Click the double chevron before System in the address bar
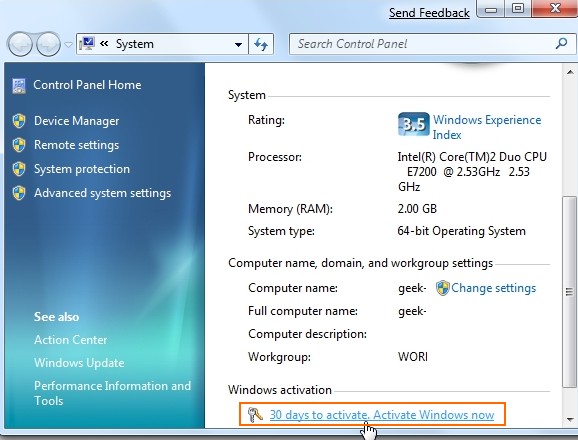The image size is (578, 440). tap(104, 44)
